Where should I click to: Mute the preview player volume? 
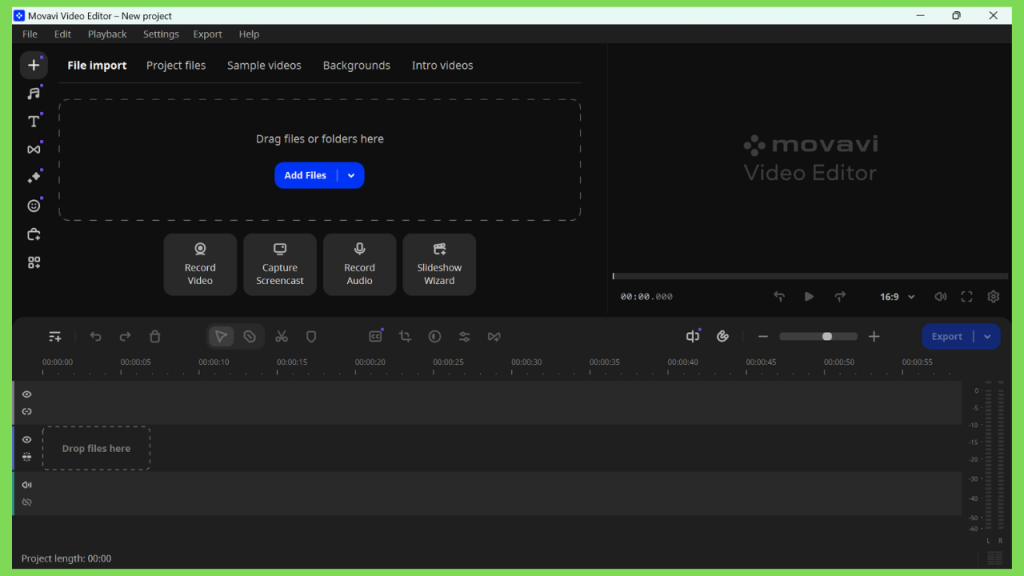pos(940,296)
